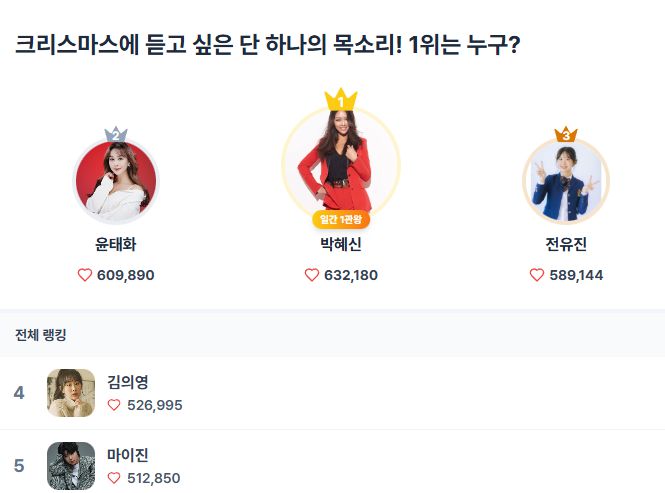Click the heart icon under 김의영
This screenshot has height=493, width=665.
[114, 405]
